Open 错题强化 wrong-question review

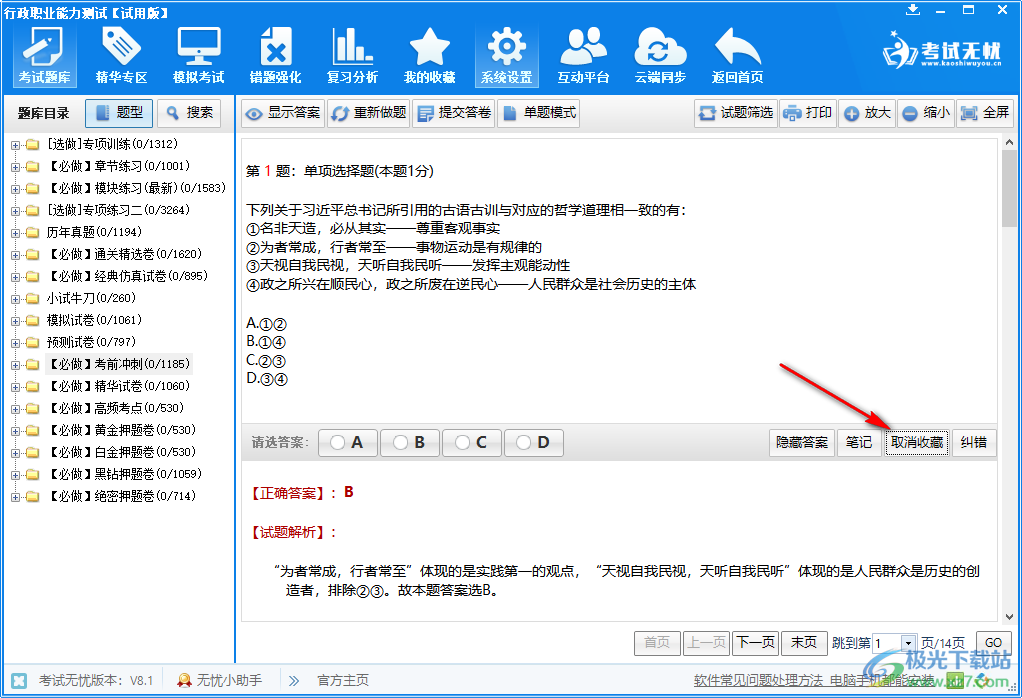pos(275,55)
